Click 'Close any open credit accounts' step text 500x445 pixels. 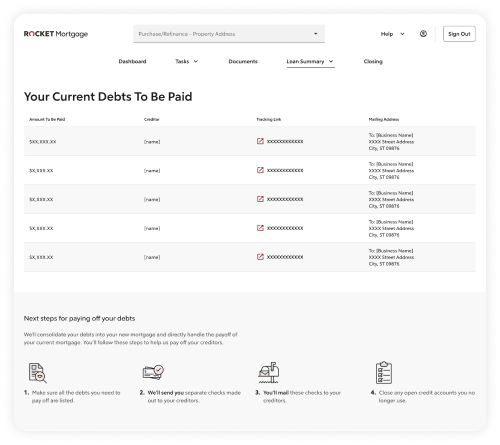427,397
